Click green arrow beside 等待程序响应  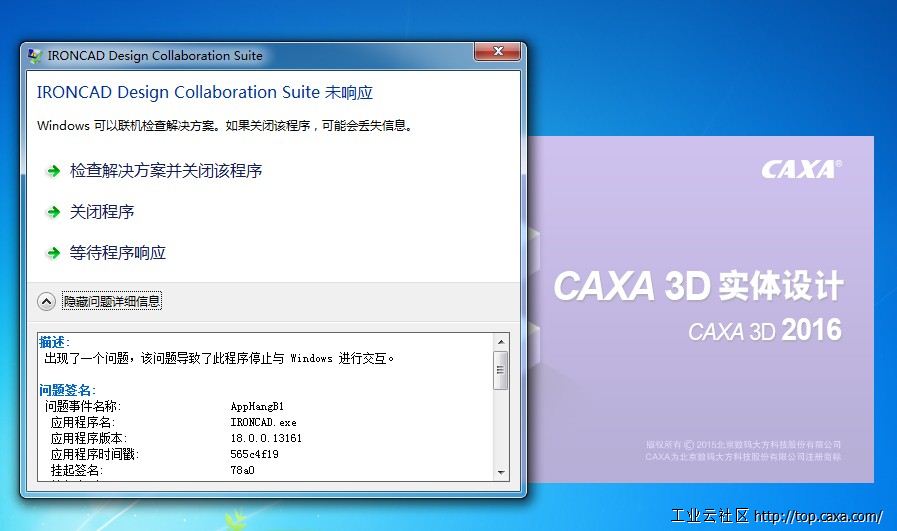[x=54, y=253]
